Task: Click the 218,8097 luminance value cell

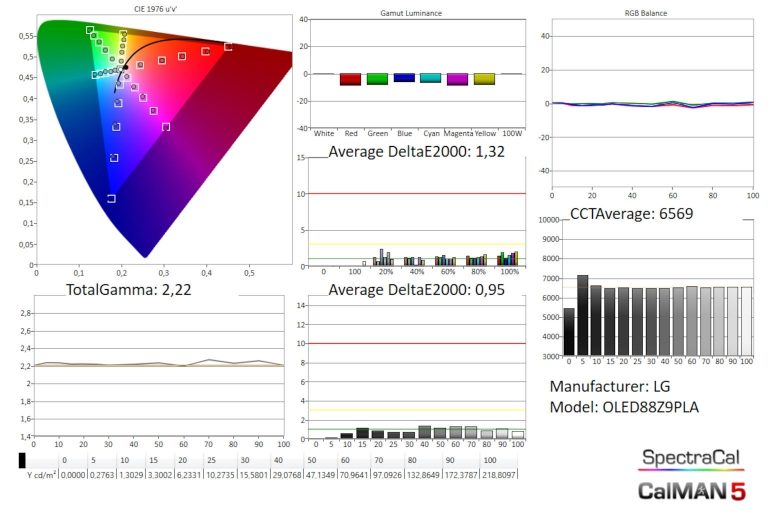Action: [x=505, y=473]
